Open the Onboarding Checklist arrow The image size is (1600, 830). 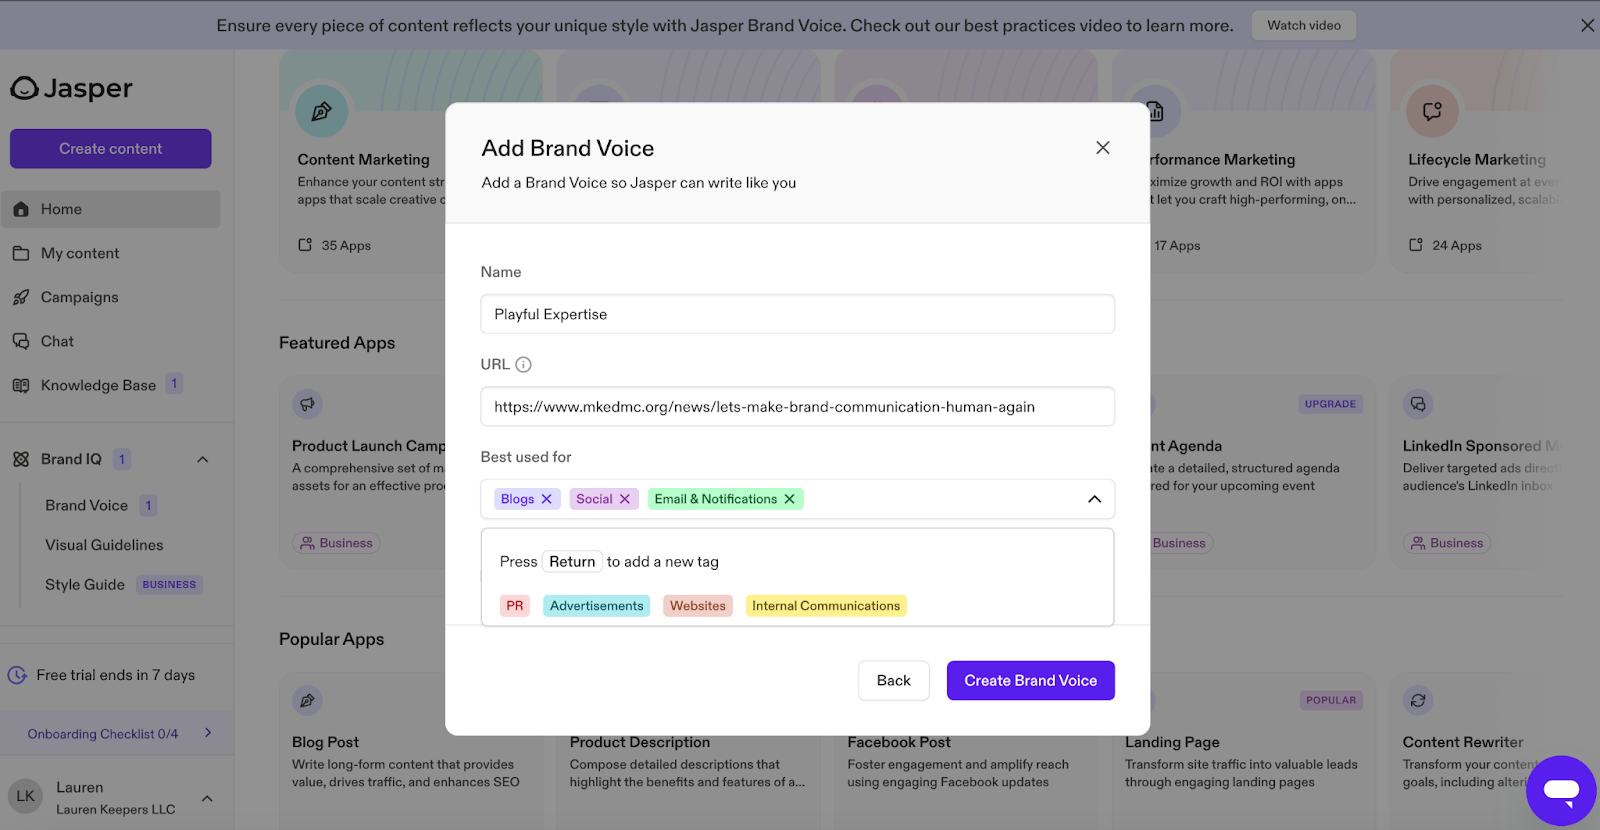point(208,733)
